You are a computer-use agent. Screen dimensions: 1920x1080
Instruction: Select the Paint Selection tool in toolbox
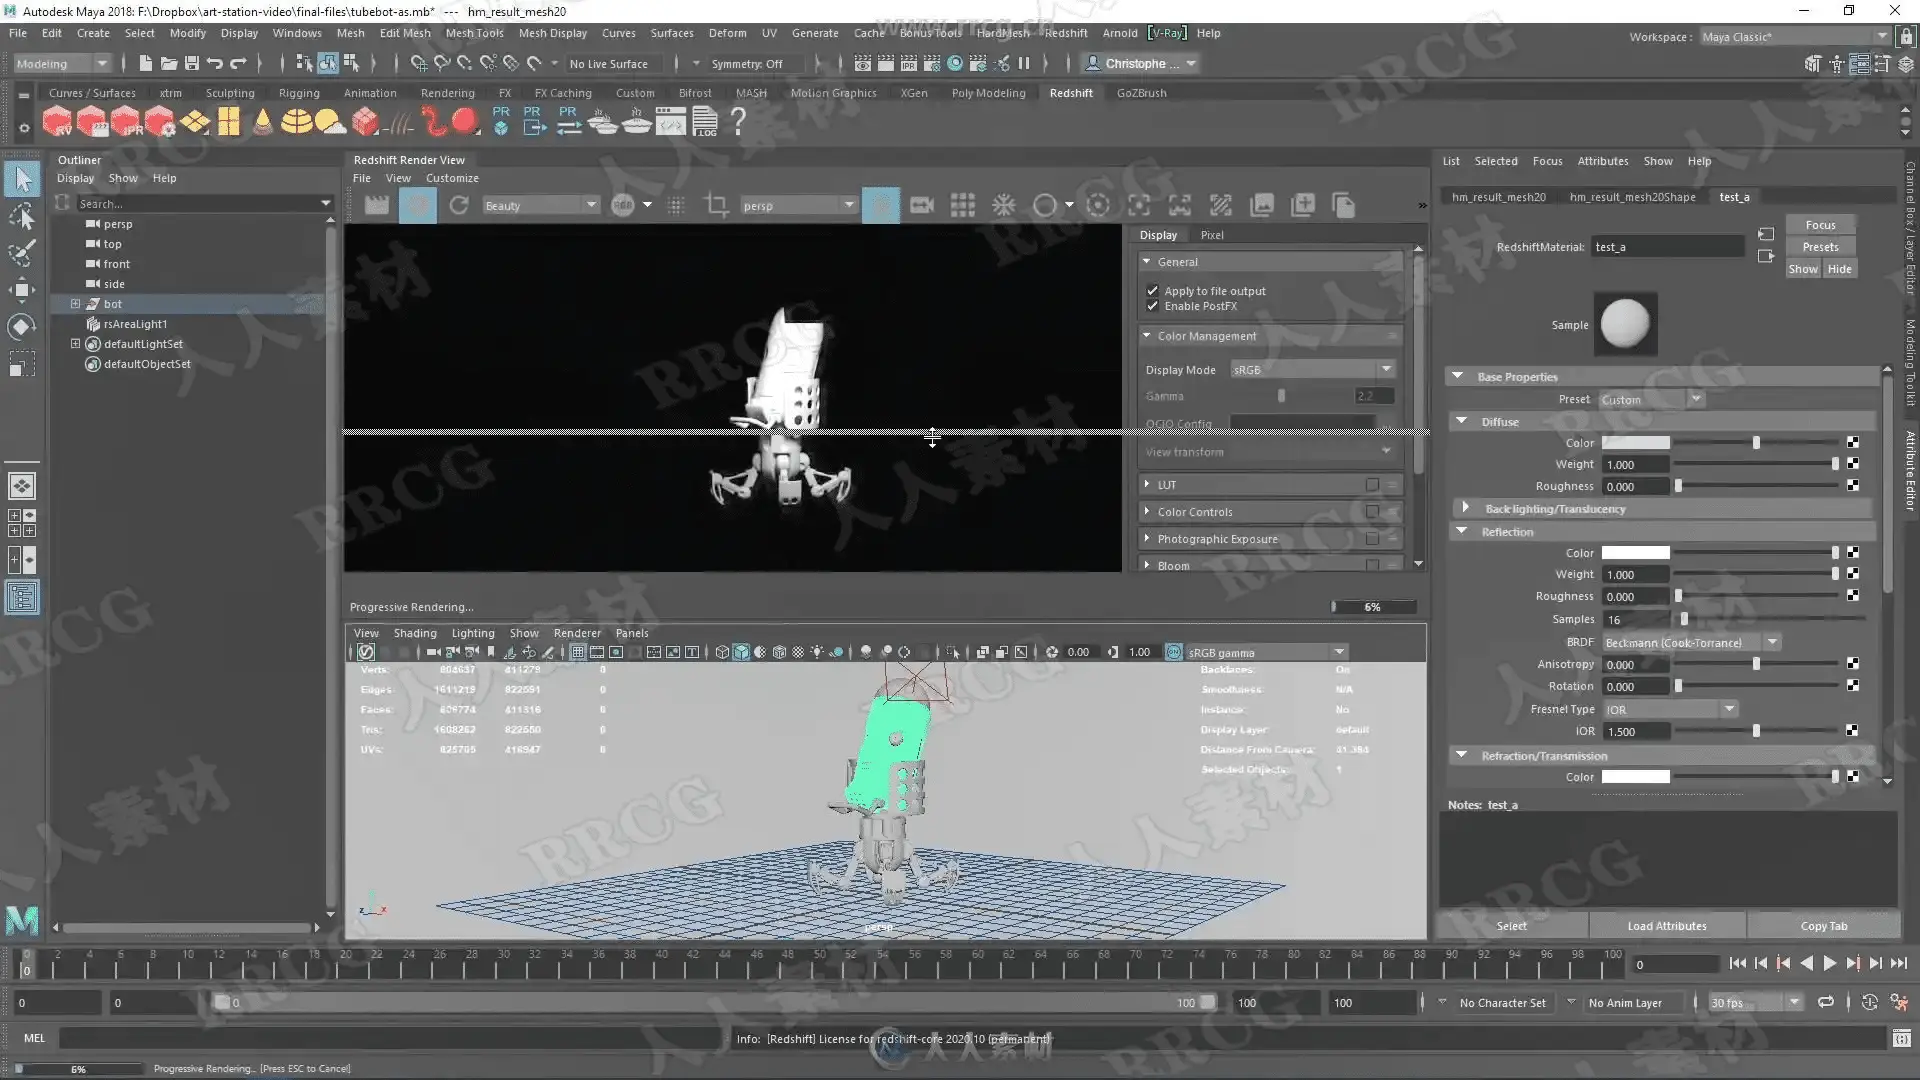[x=22, y=253]
